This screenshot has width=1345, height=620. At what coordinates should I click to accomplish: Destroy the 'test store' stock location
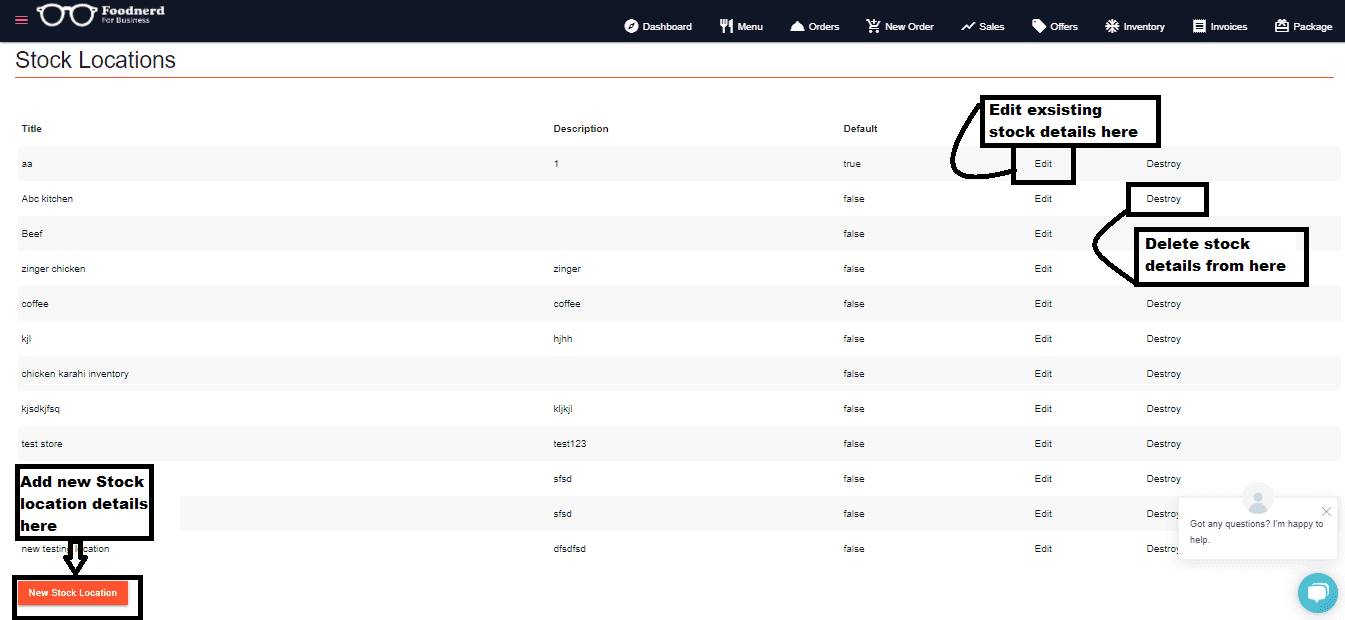(x=1163, y=444)
